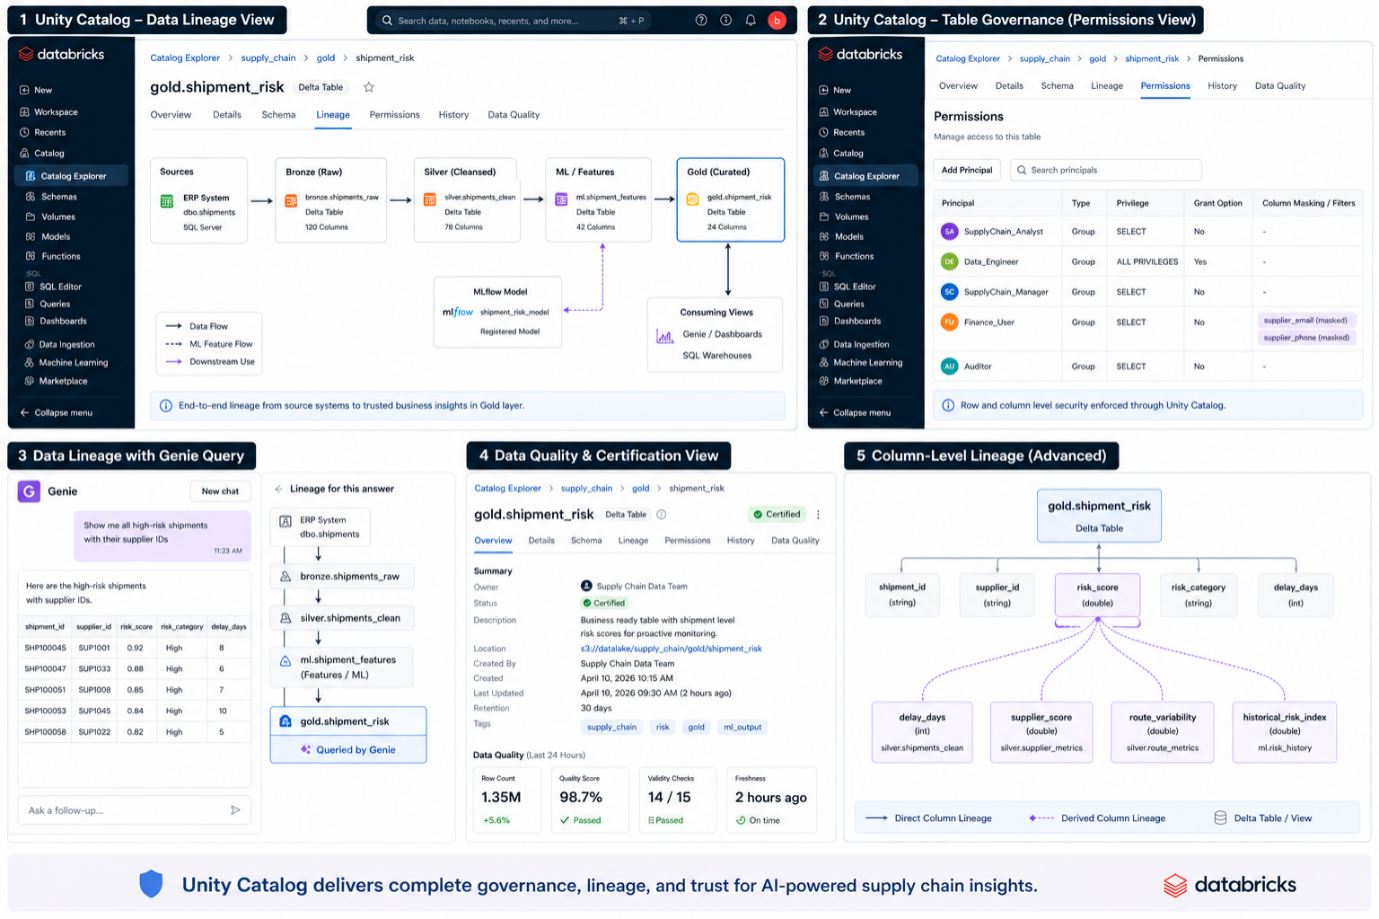Click shipment_risk breadcrumb in Permissions View
This screenshot has height=919, width=1379.
(x=1152, y=59)
